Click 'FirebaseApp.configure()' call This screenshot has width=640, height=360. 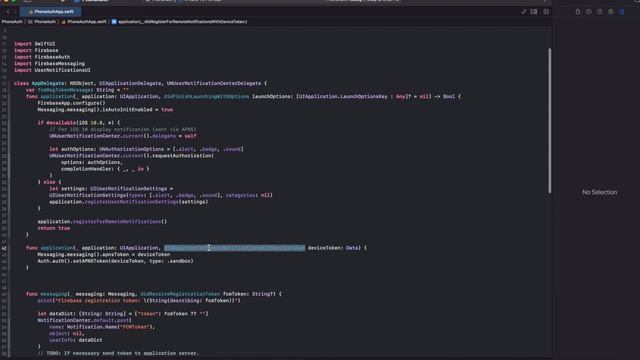pyautogui.click(x=71, y=103)
